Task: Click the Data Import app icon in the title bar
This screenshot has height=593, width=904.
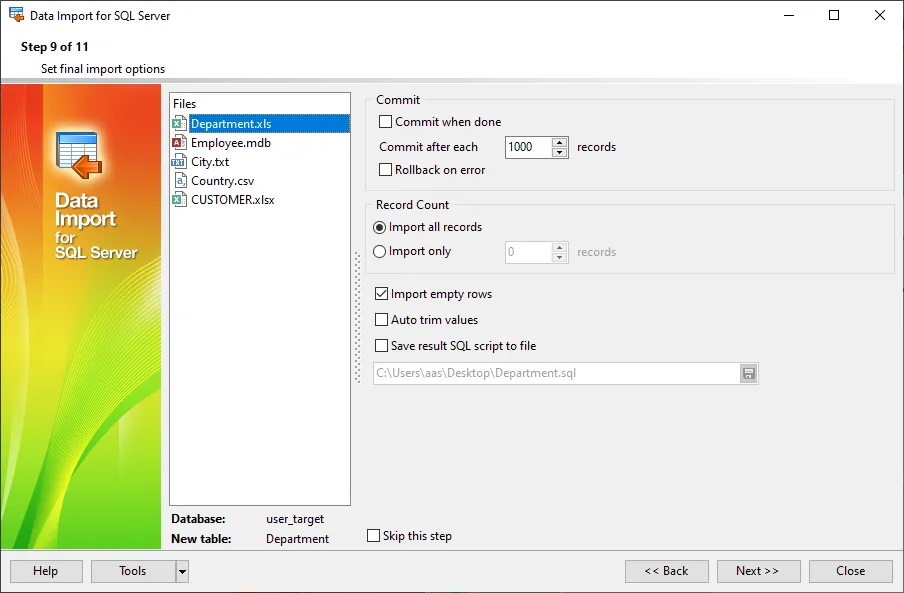Action: (x=16, y=15)
